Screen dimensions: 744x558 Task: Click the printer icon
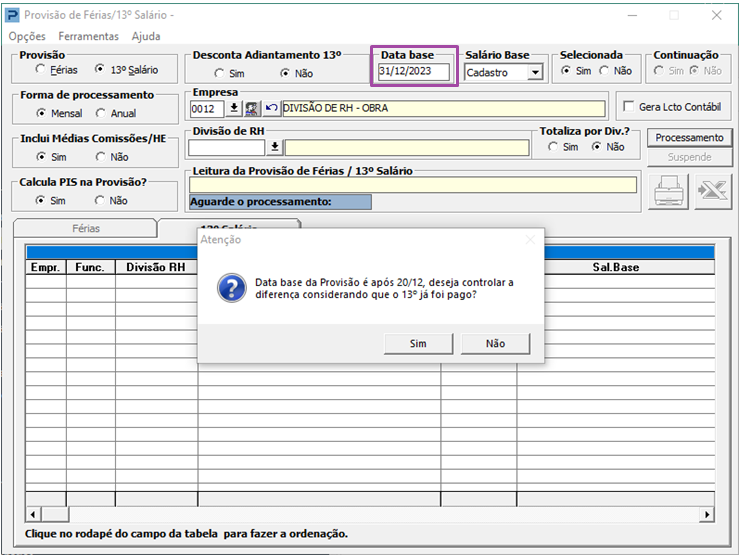click(x=670, y=191)
